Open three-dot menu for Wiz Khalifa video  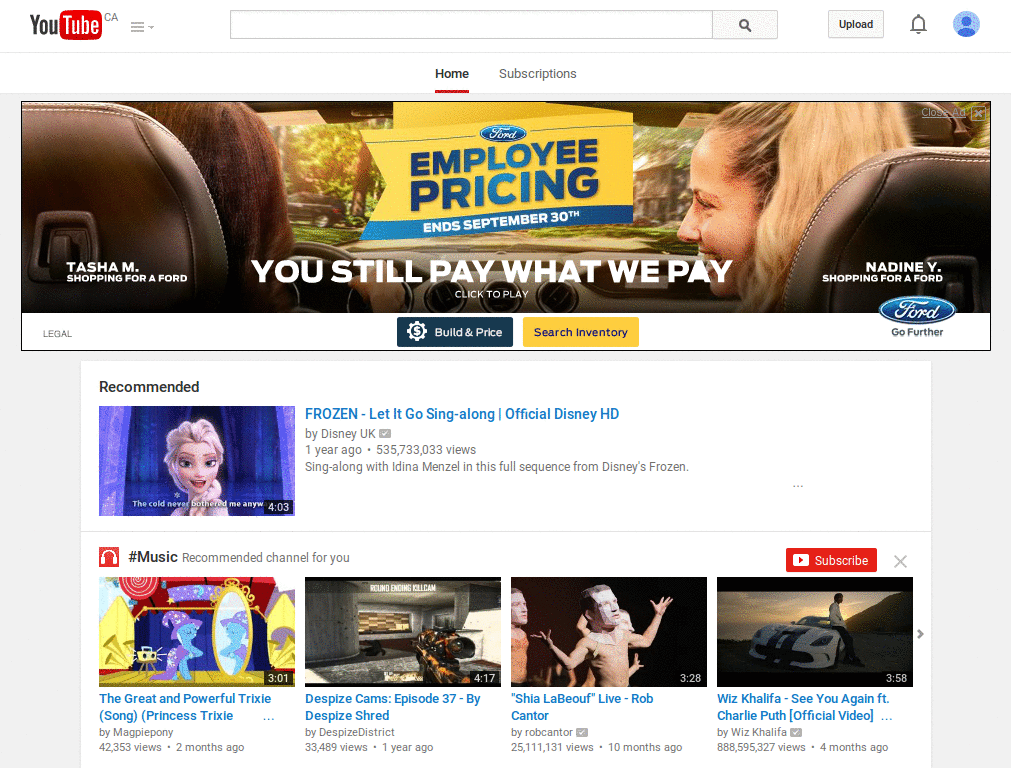point(886,718)
